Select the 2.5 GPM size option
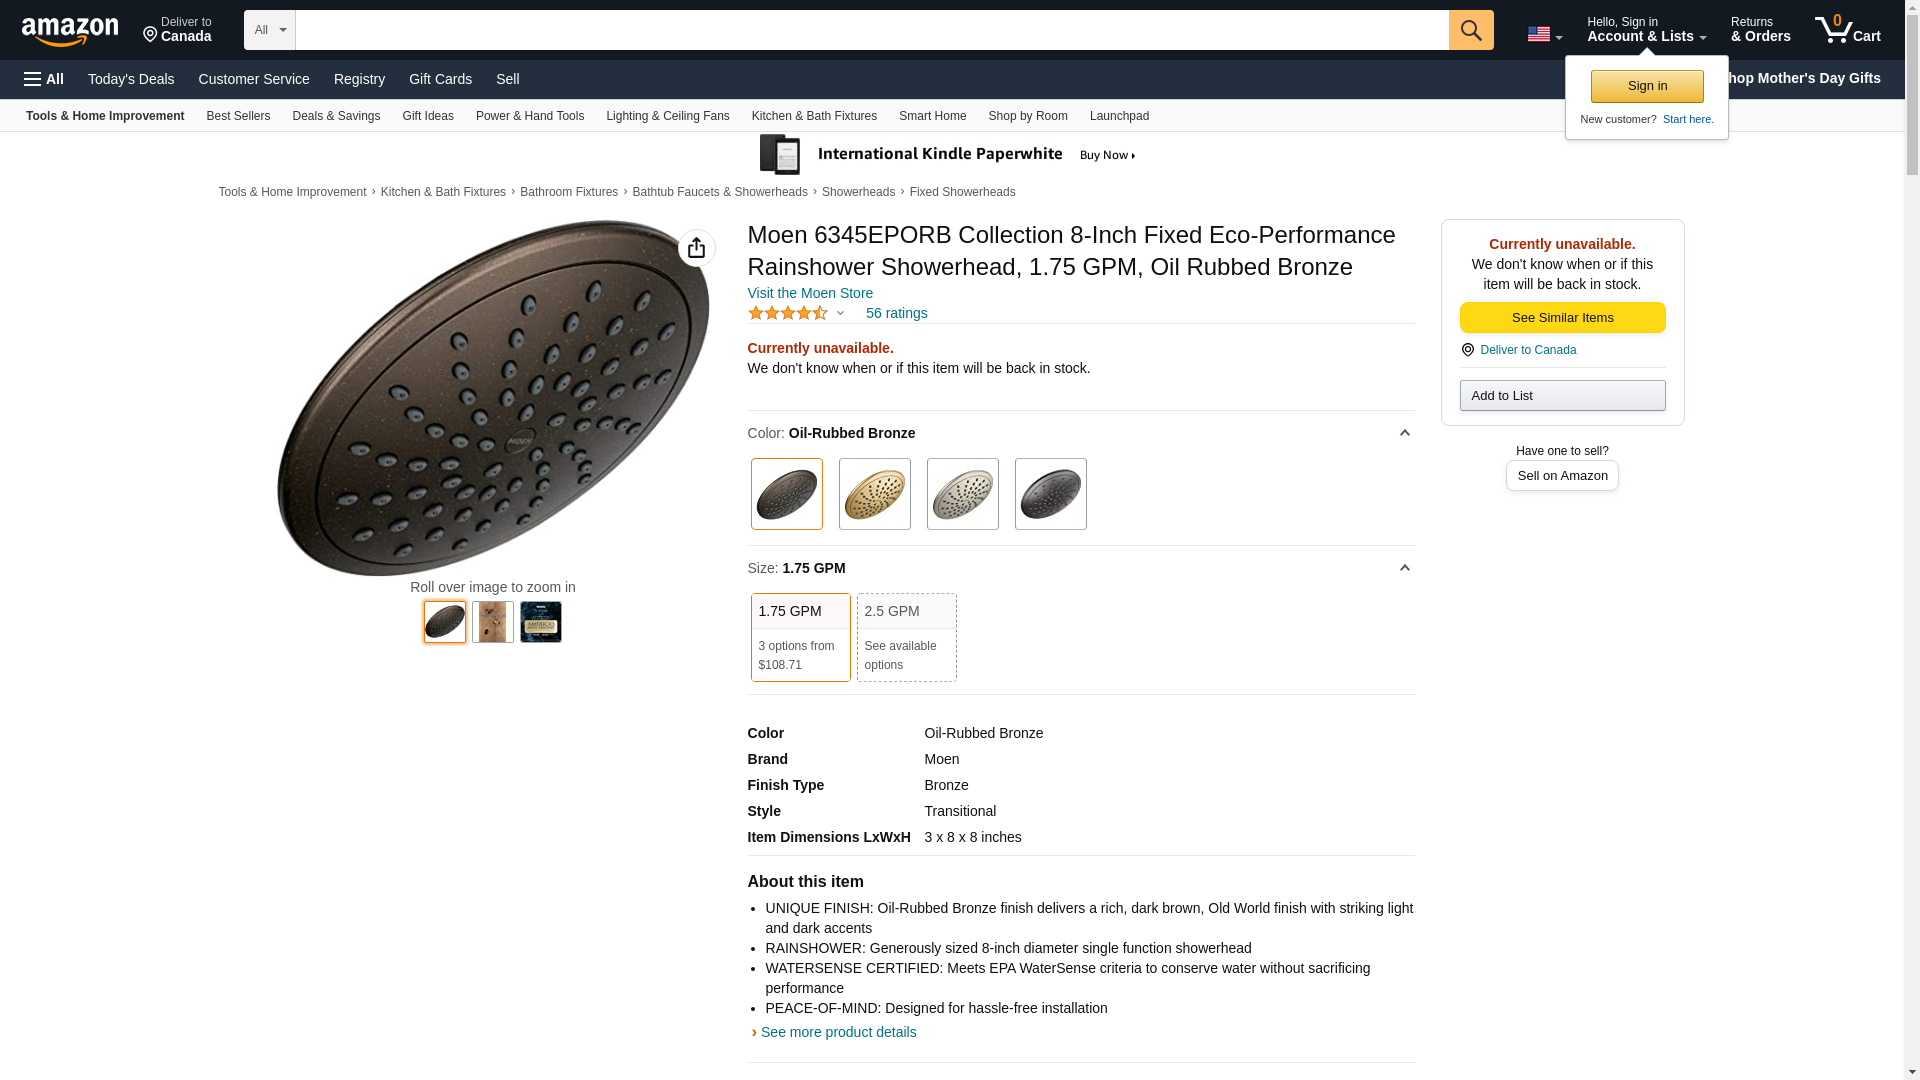The height and width of the screenshot is (1080, 1920). 906,637
